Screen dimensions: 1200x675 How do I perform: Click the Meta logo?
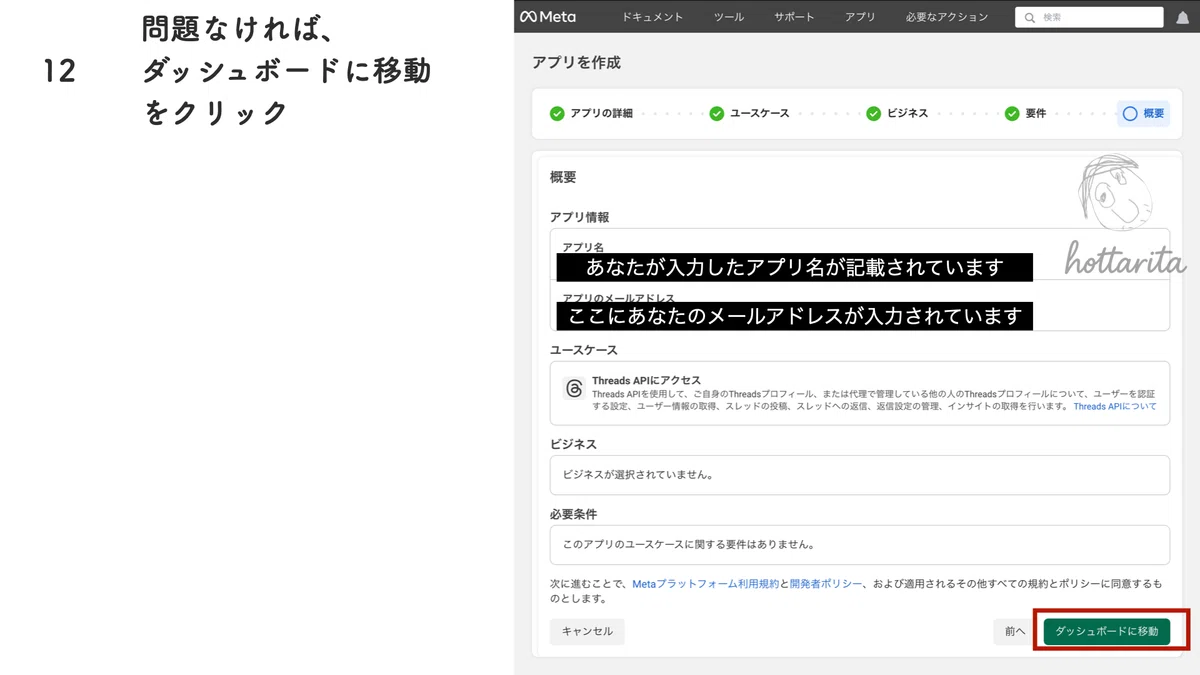click(x=548, y=17)
